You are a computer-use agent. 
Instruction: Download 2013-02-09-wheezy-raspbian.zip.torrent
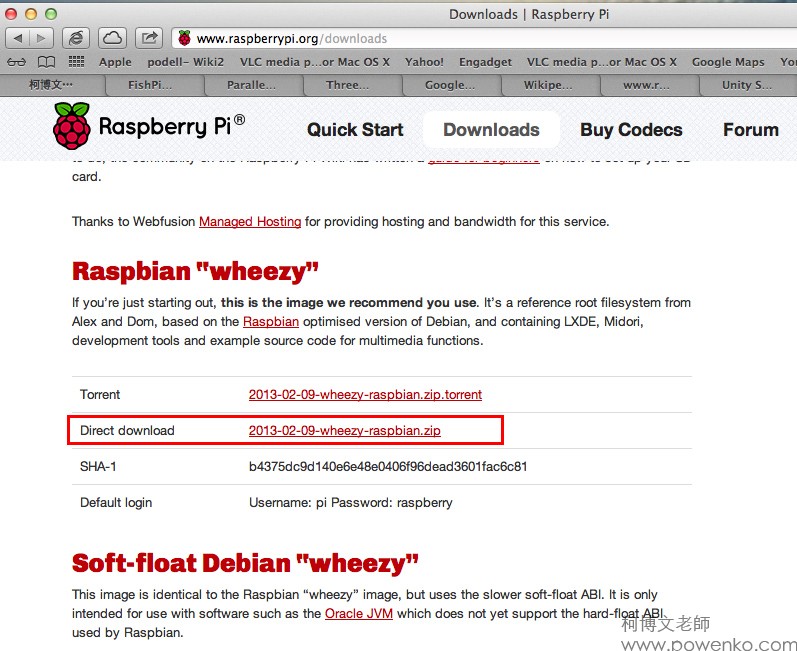365,394
